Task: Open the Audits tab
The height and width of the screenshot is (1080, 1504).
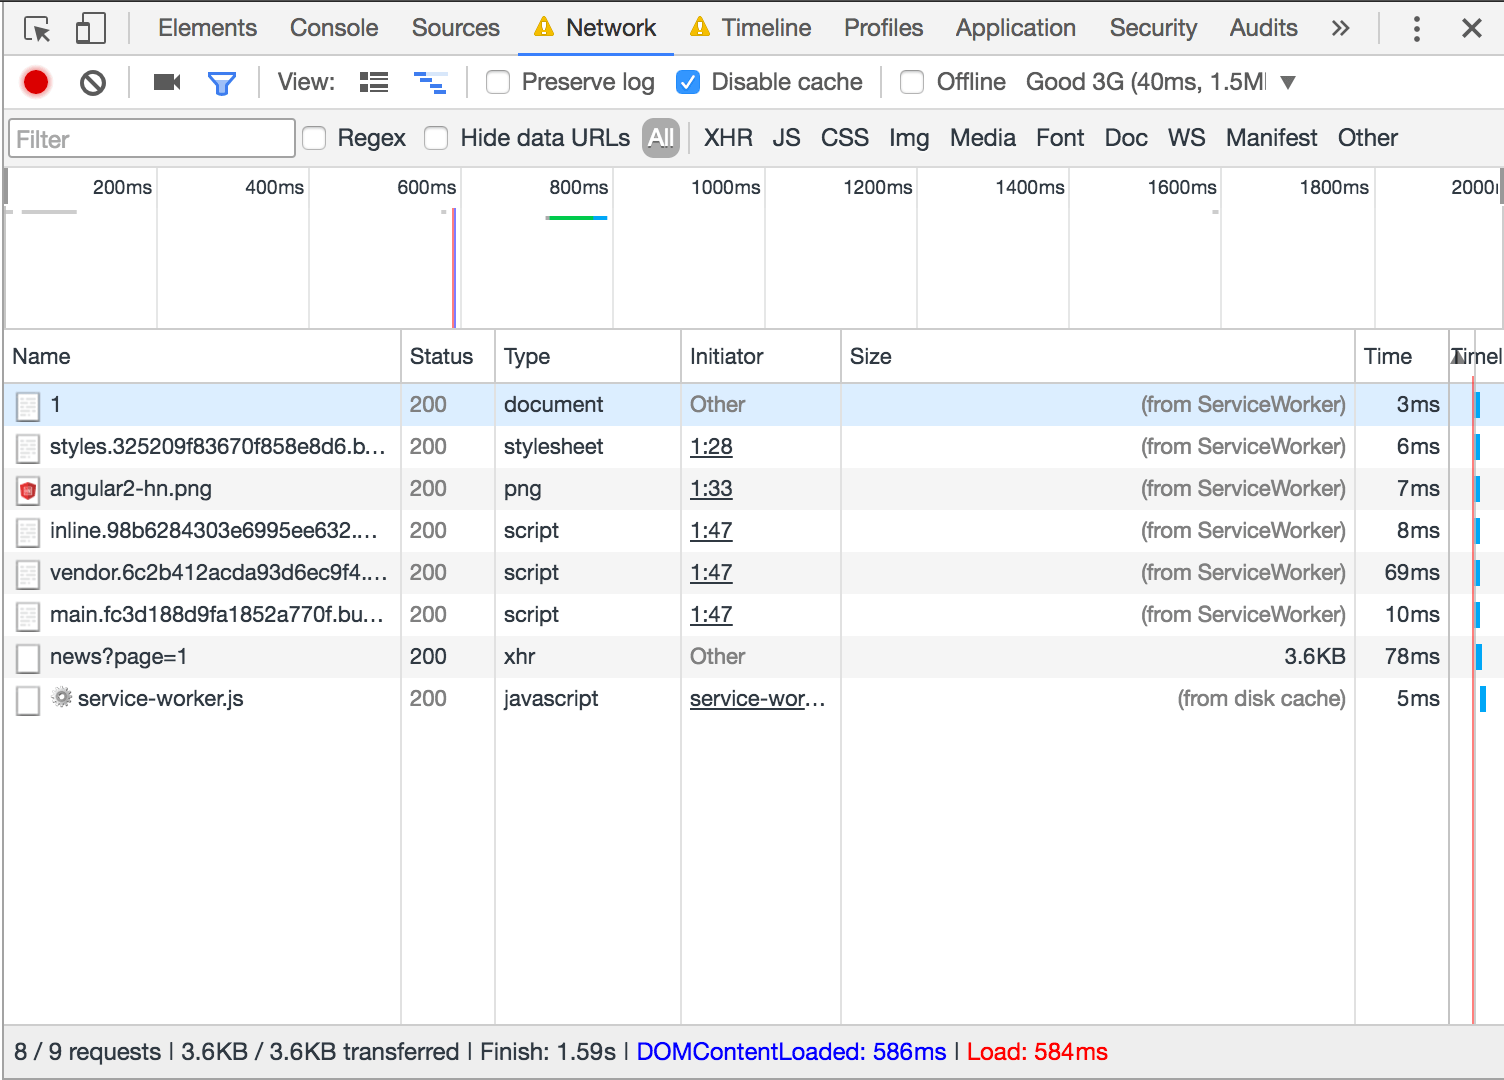Action: [1263, 28]
